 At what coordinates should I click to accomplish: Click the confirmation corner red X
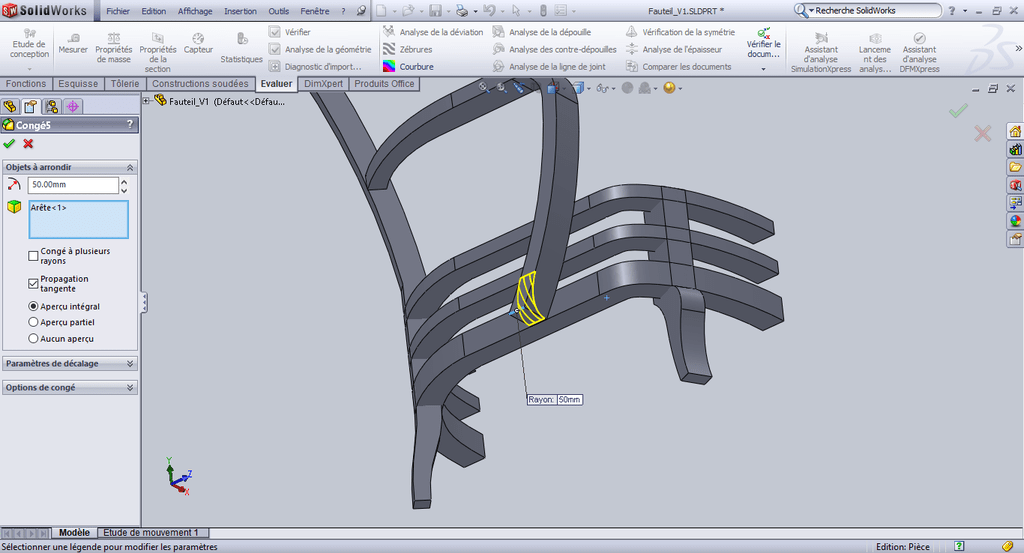[x=982, y=134]
